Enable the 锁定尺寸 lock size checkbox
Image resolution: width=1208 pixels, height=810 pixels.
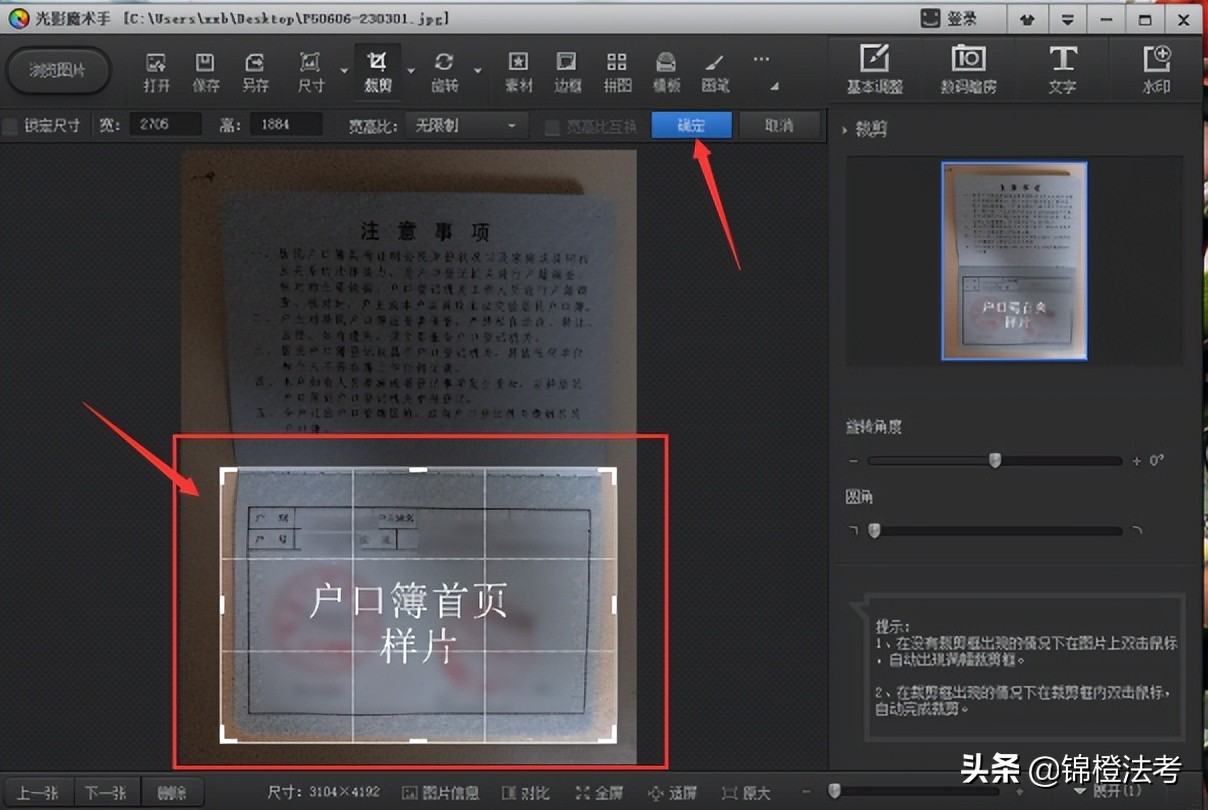coord(13,126)
